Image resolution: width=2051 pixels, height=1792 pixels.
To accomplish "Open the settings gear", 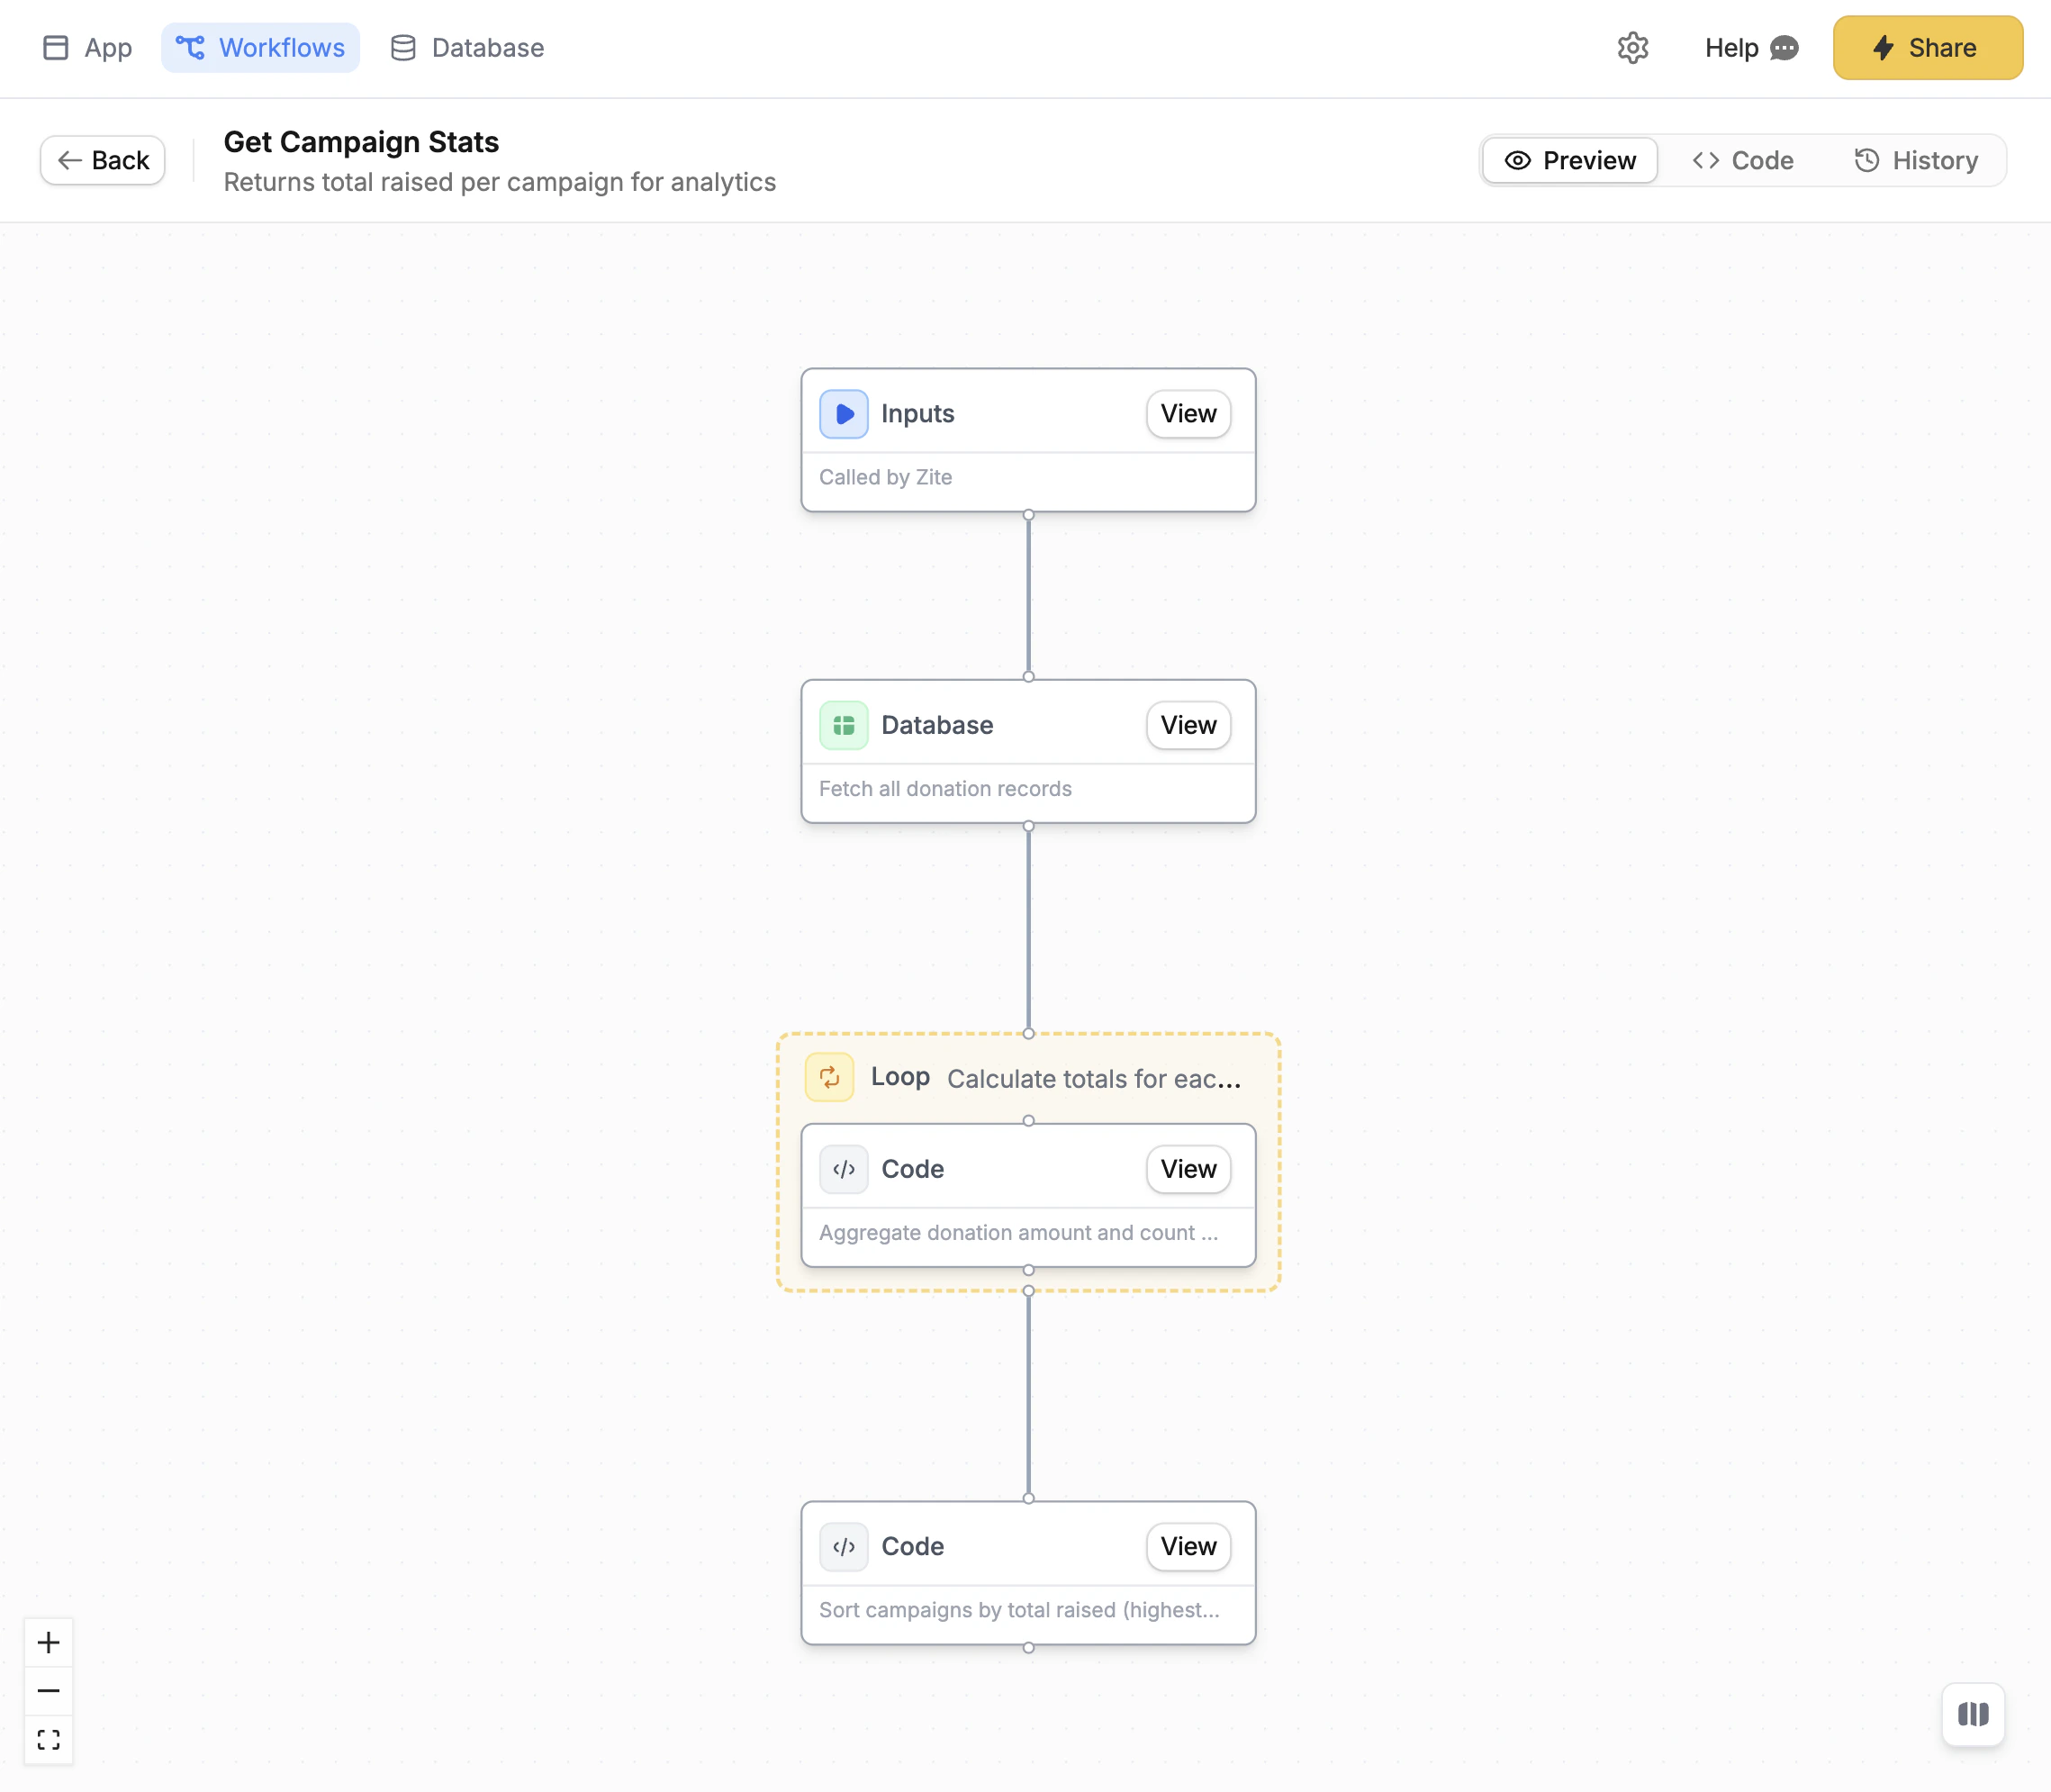I will click(x=1633, y=47).
